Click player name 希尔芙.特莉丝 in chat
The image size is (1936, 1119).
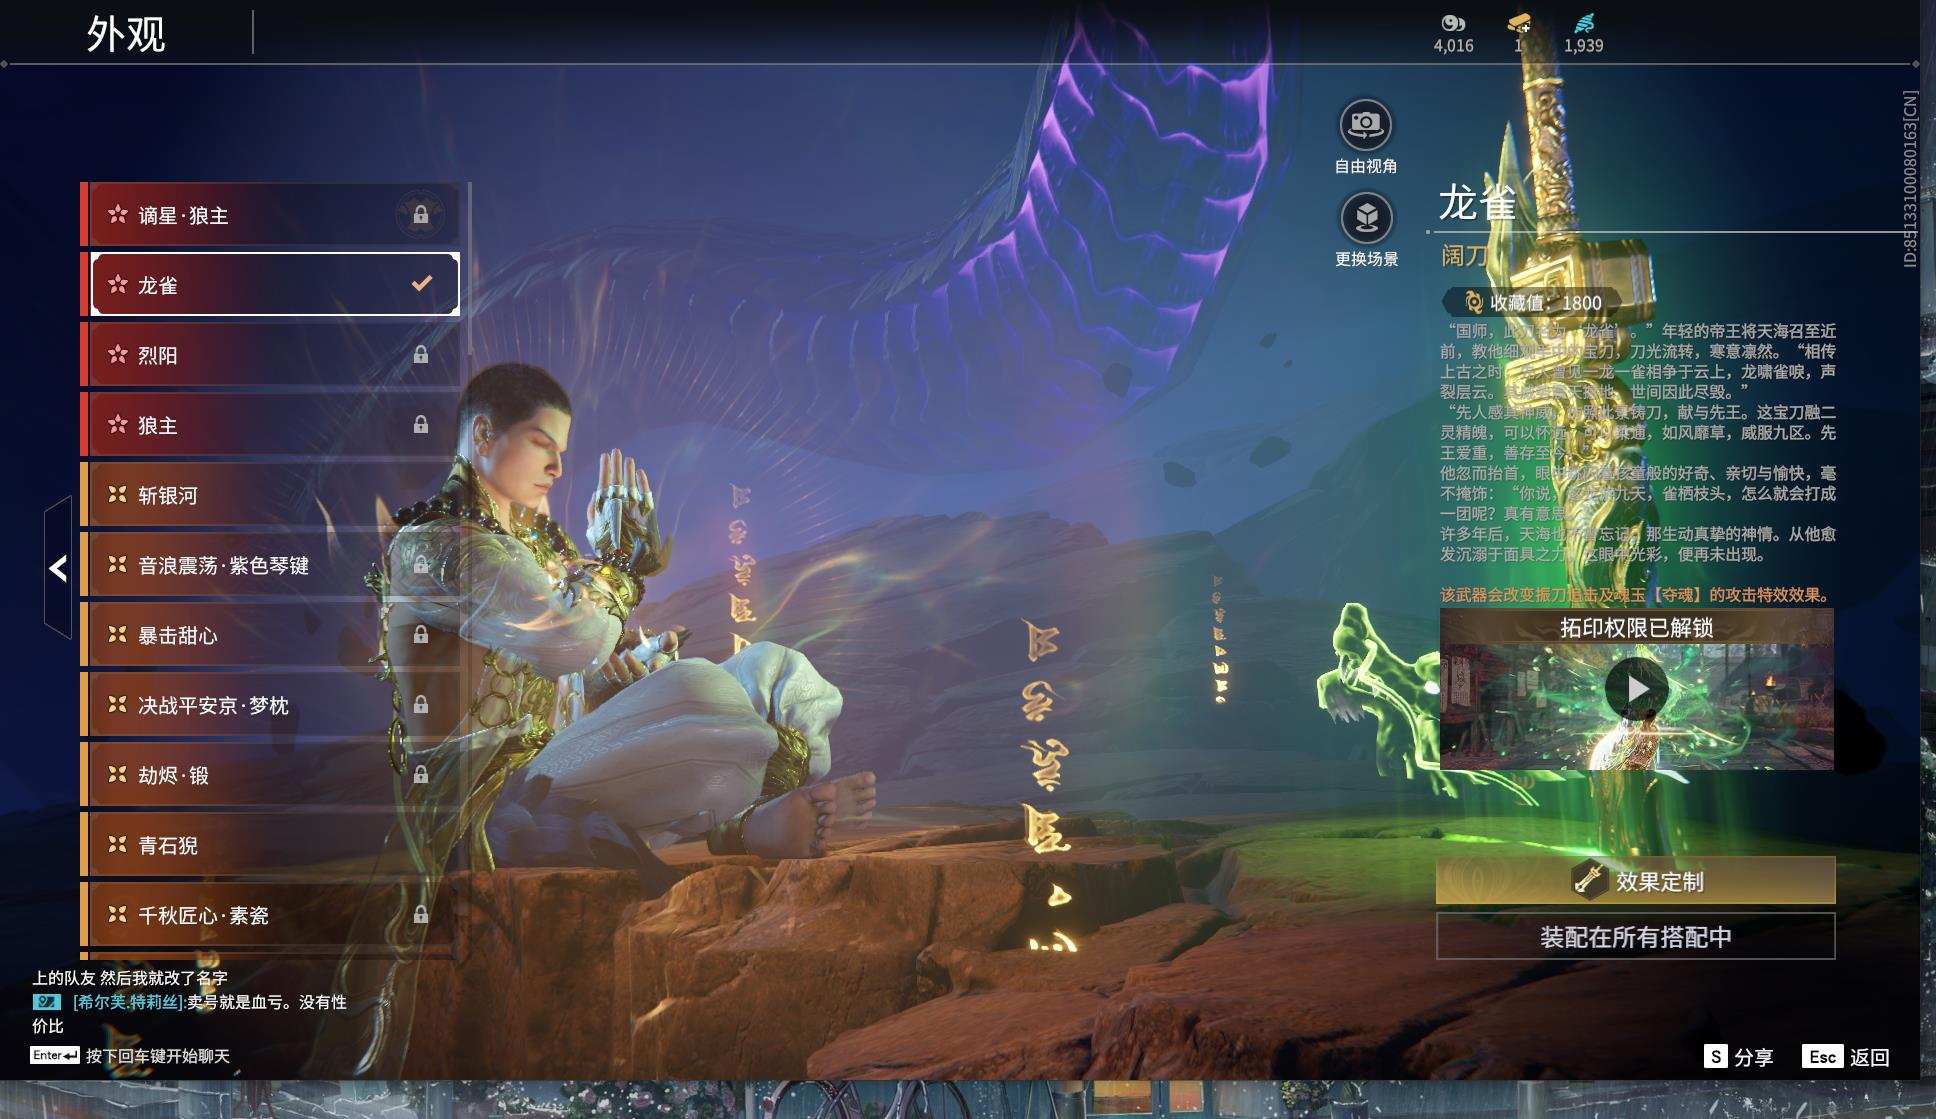click(128, 1002)
